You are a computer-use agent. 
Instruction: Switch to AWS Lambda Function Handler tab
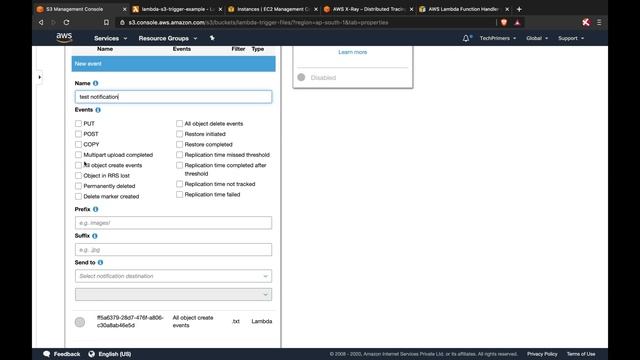tap(463, 9)
